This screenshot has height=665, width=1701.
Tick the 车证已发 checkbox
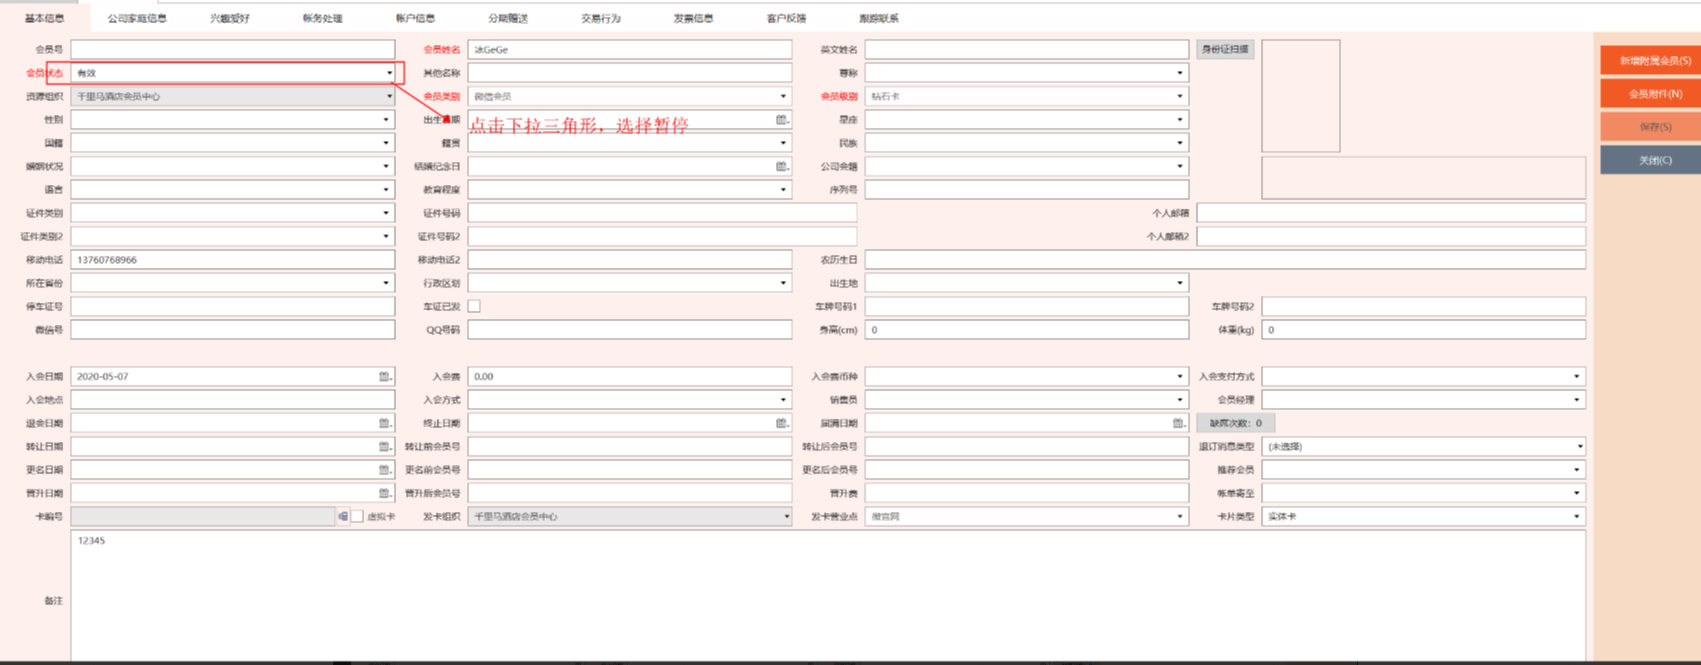click(x=474, y=307)
